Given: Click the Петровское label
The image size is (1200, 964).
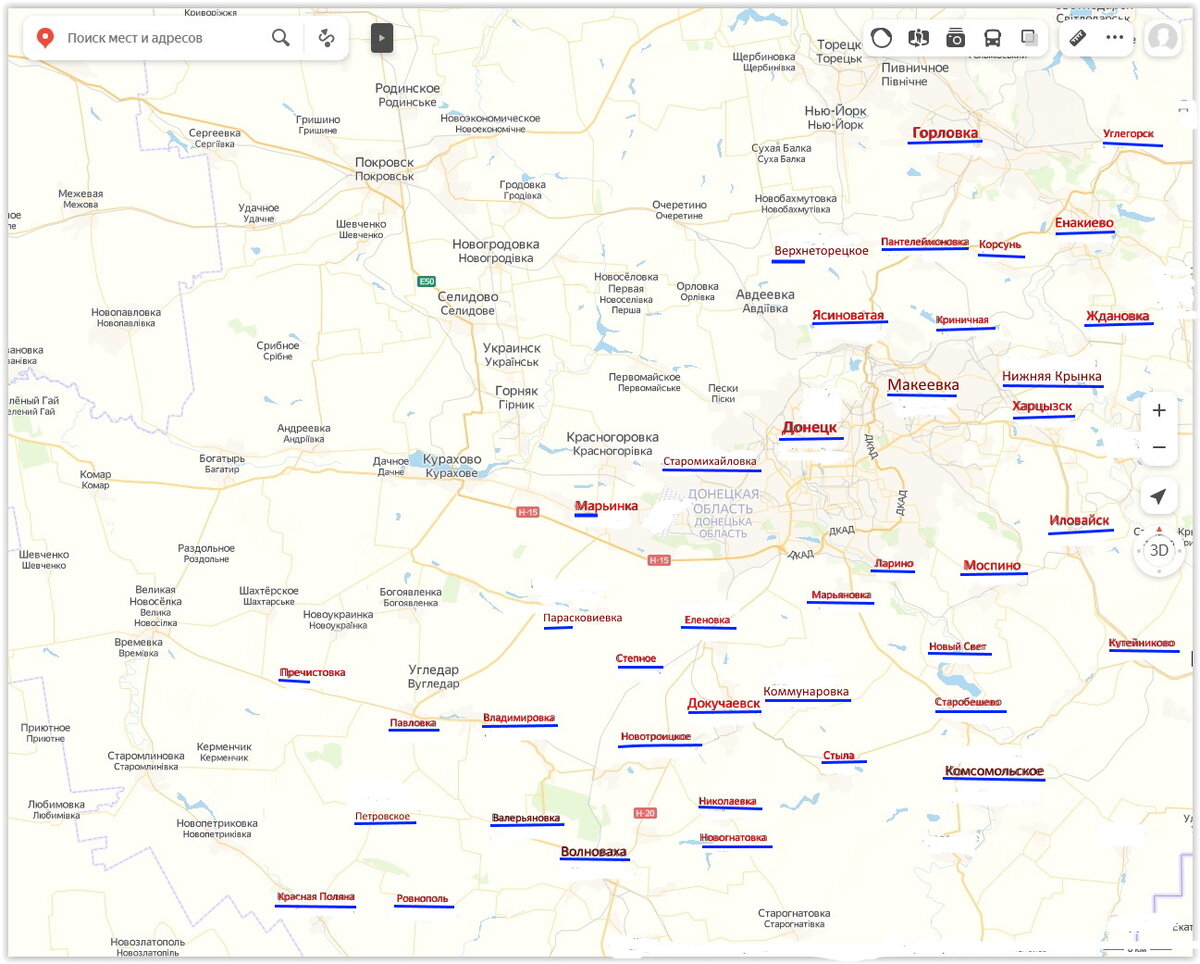Looking at the screenshot, I should (x=383, y=816).
